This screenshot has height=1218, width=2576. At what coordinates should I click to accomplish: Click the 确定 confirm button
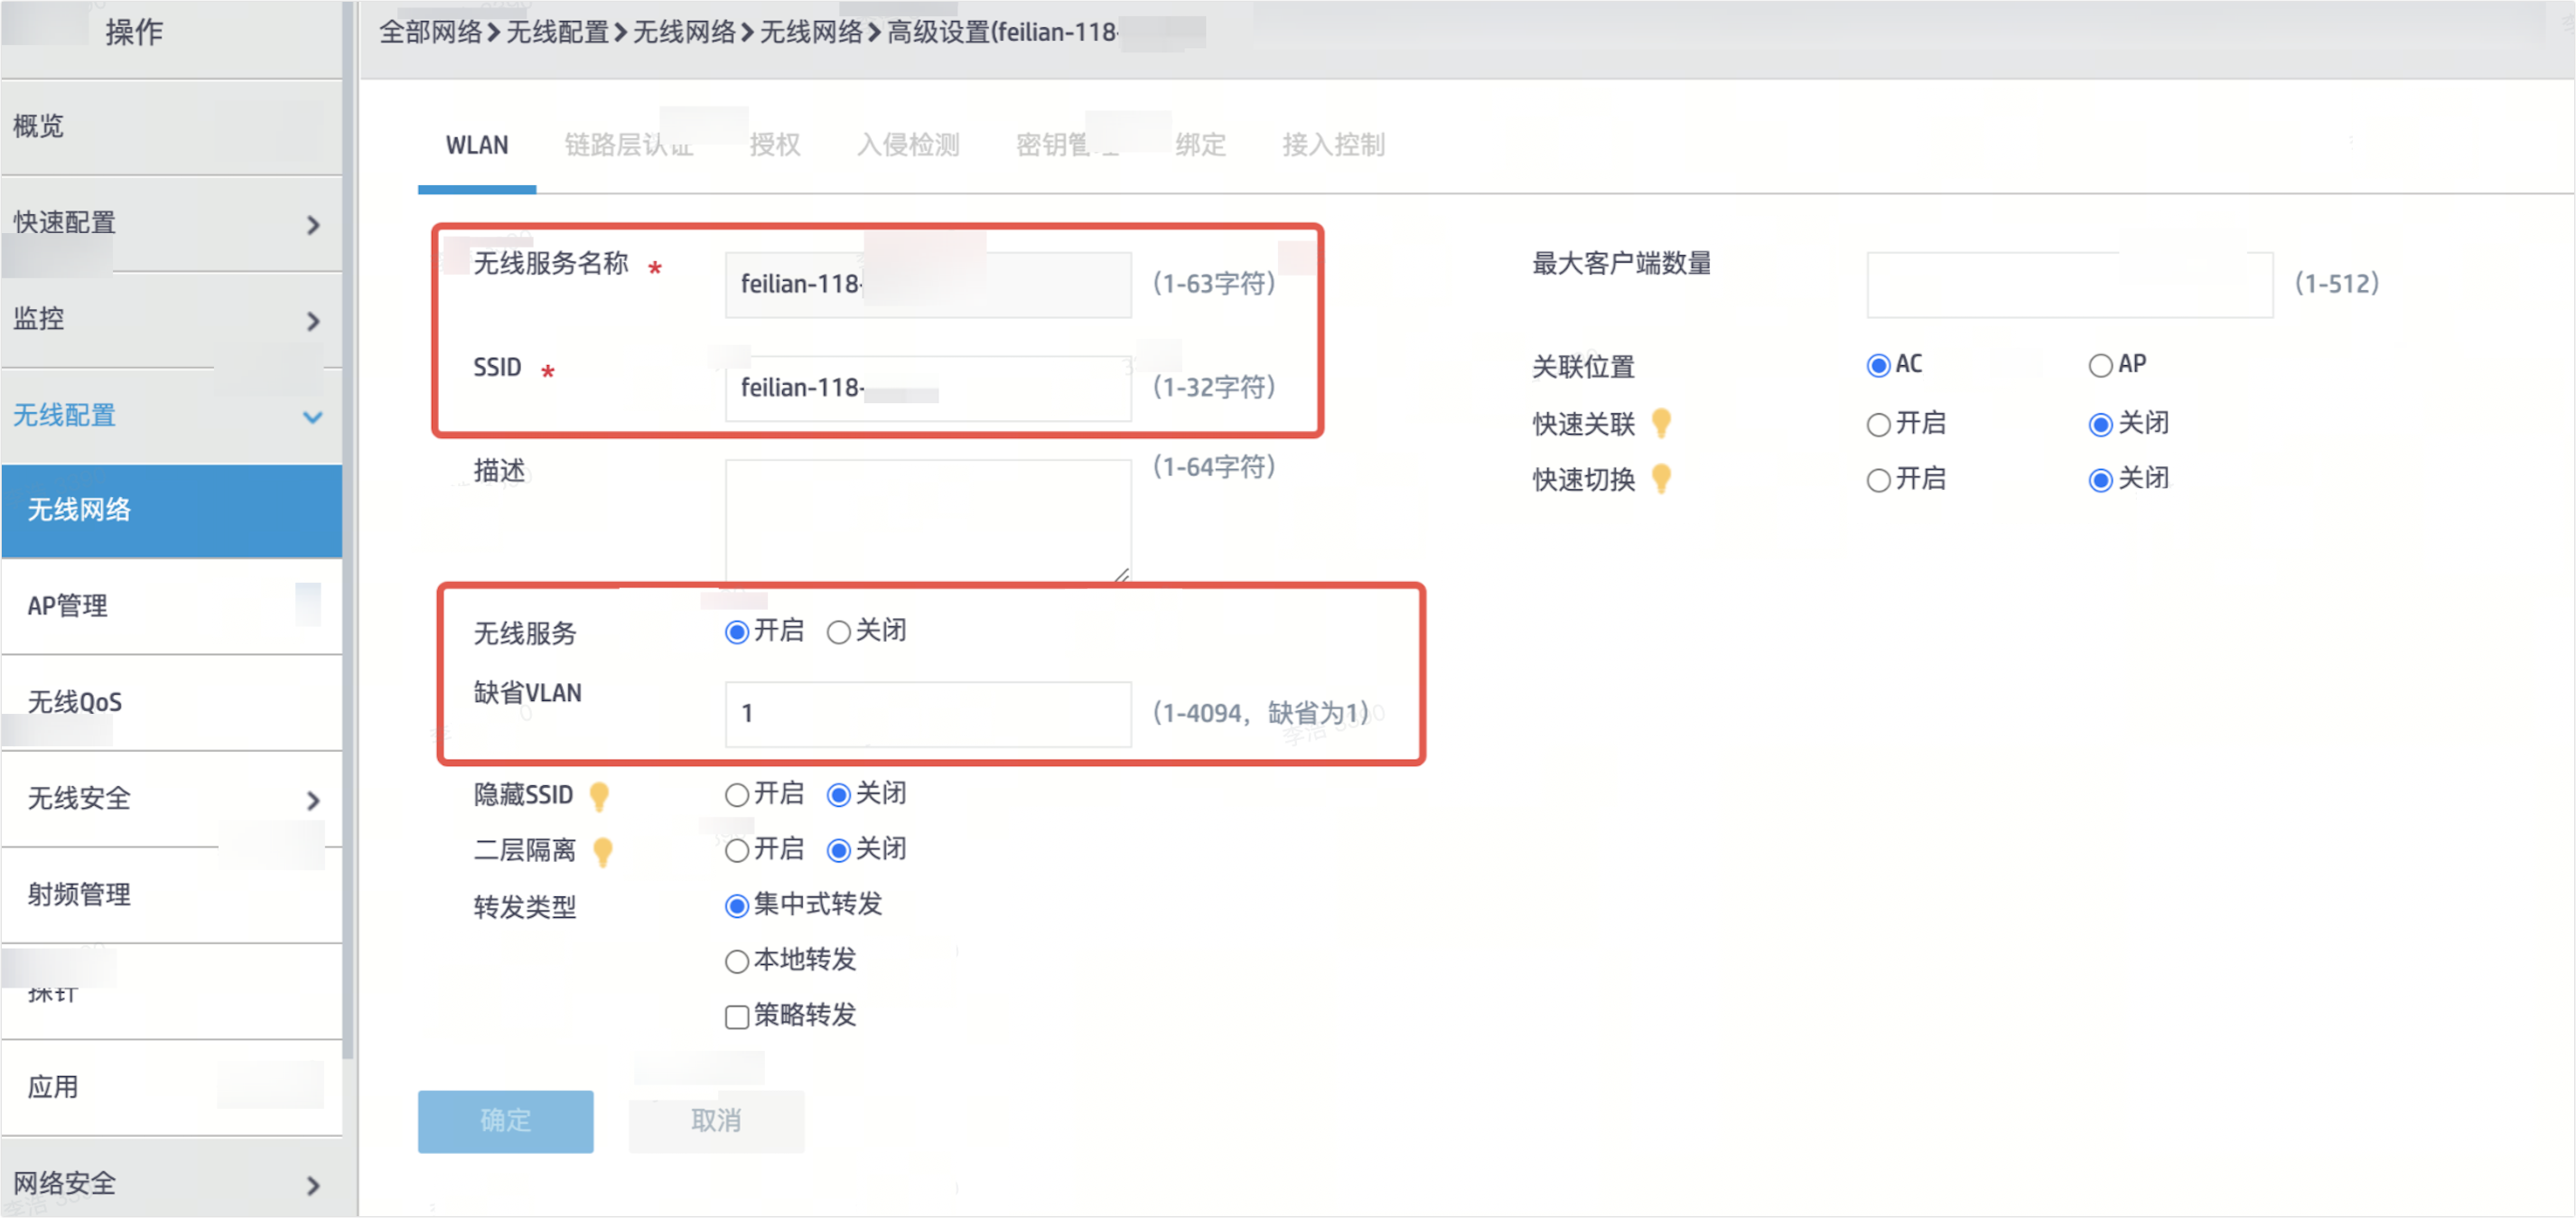coord(506,1122)
